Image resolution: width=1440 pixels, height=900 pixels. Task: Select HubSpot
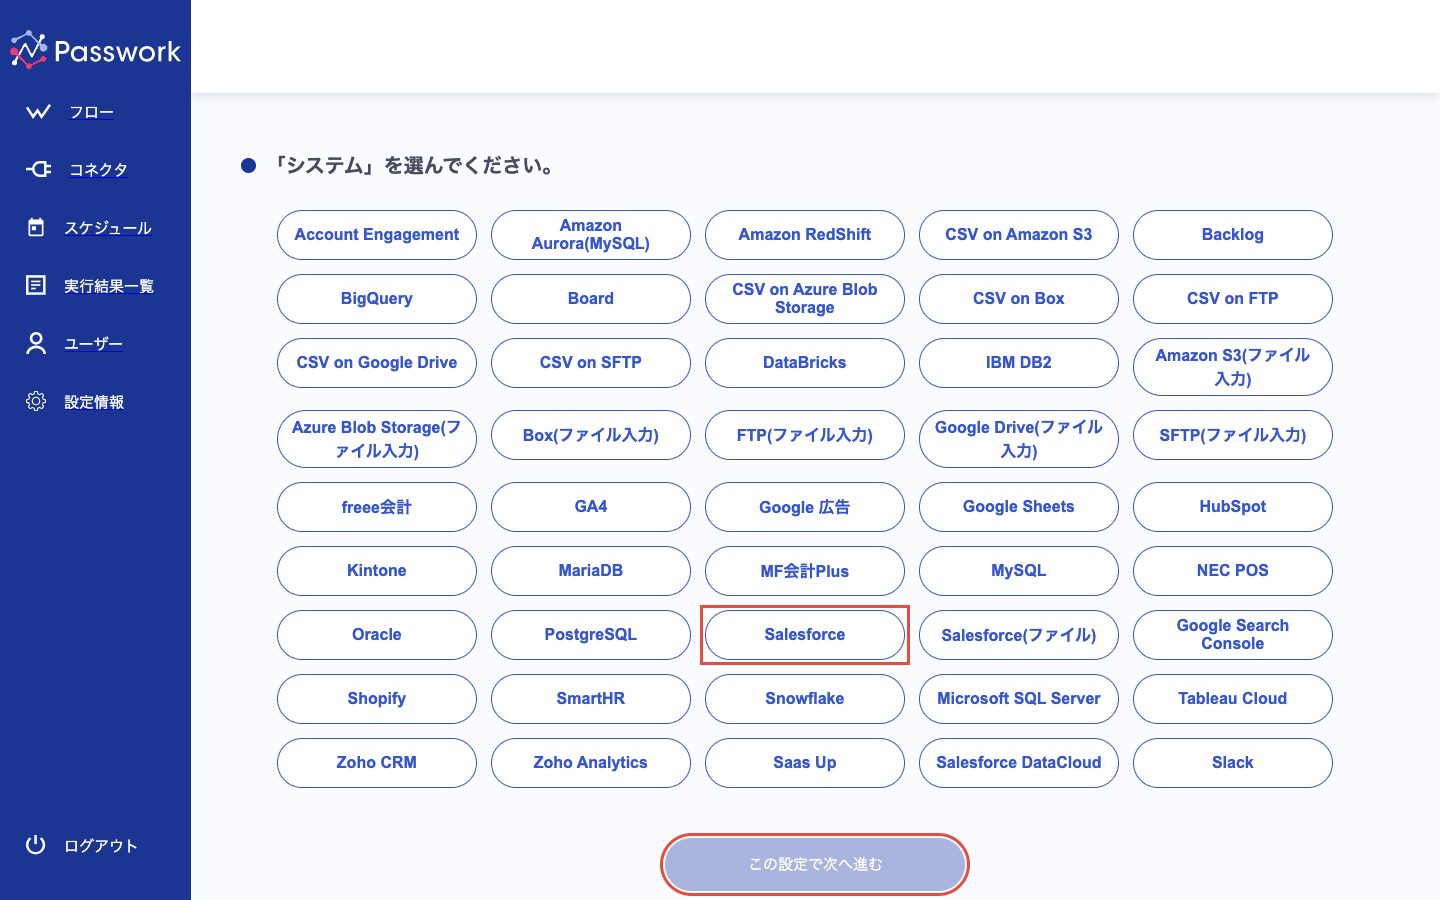coord(1233,507)
